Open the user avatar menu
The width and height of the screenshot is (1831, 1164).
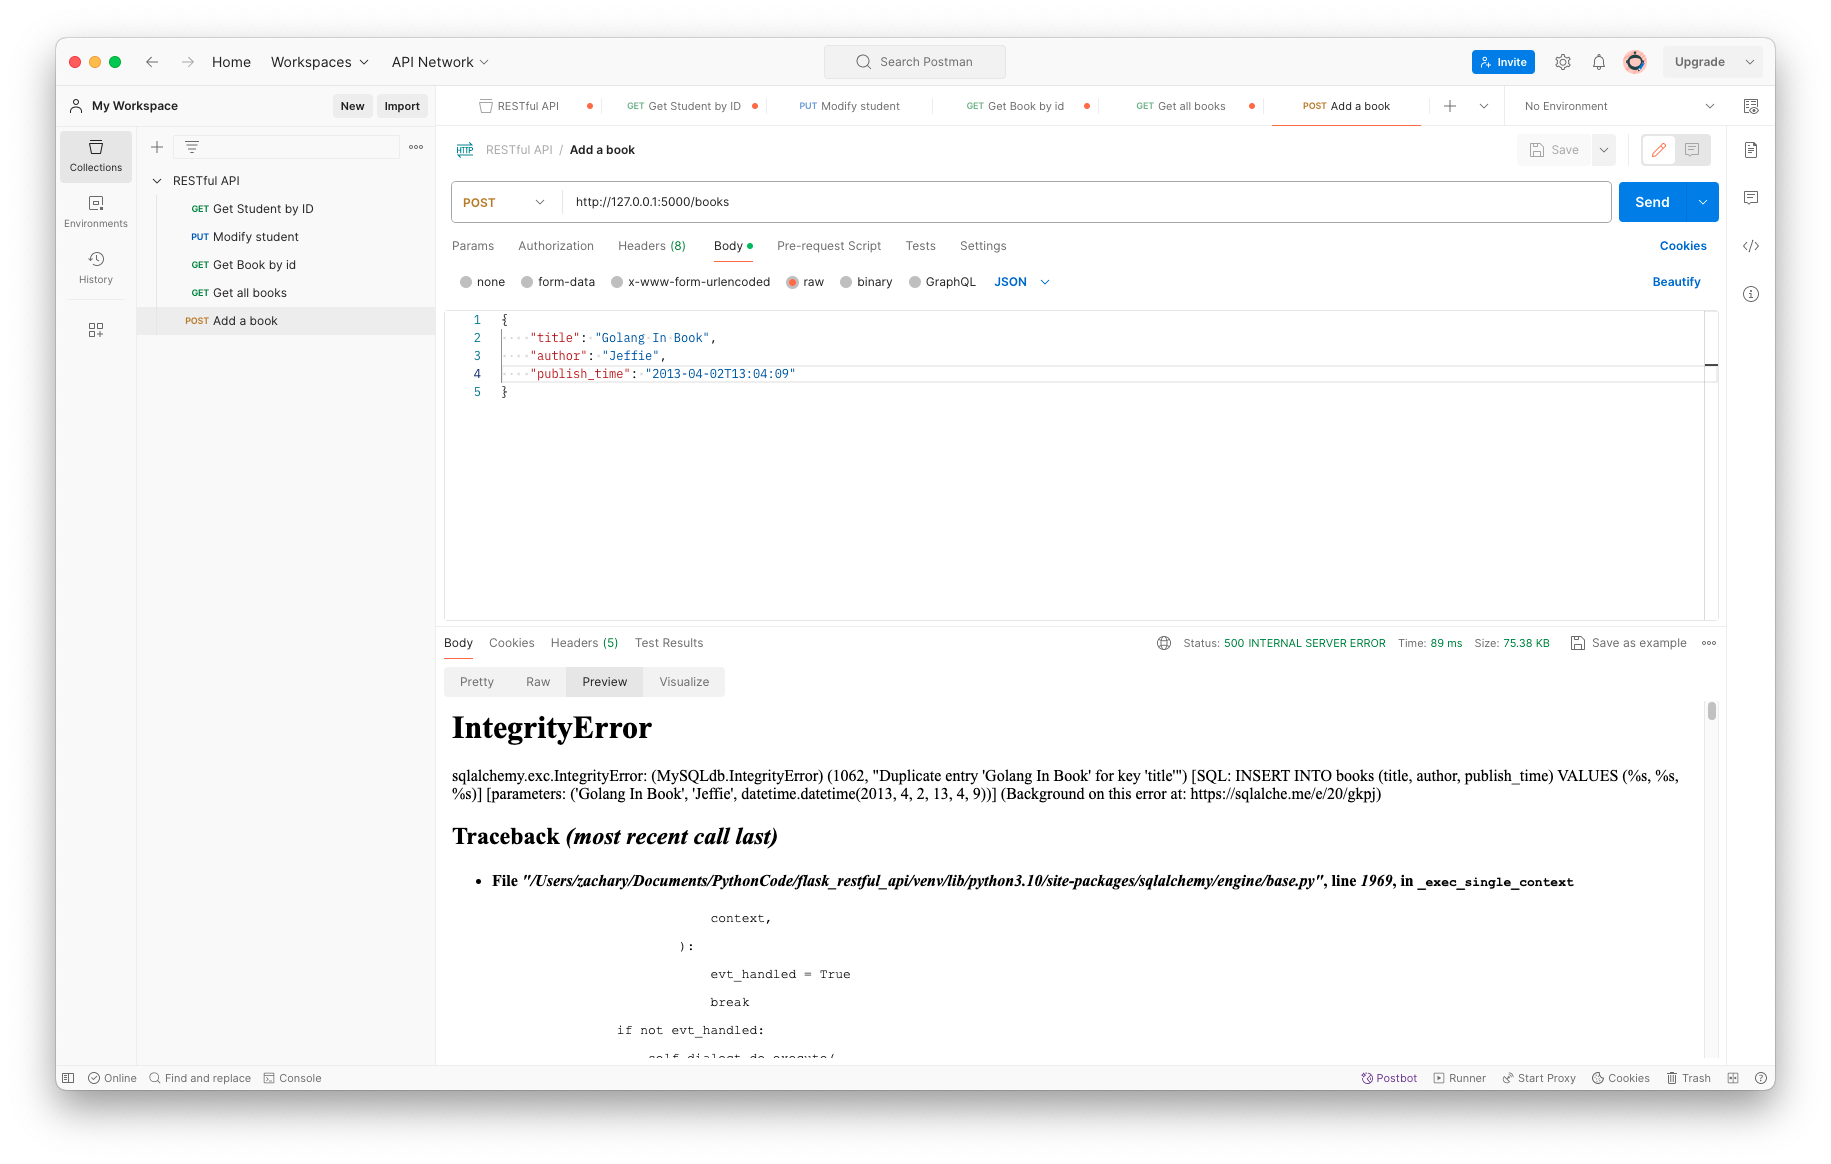coord(1635,62)
